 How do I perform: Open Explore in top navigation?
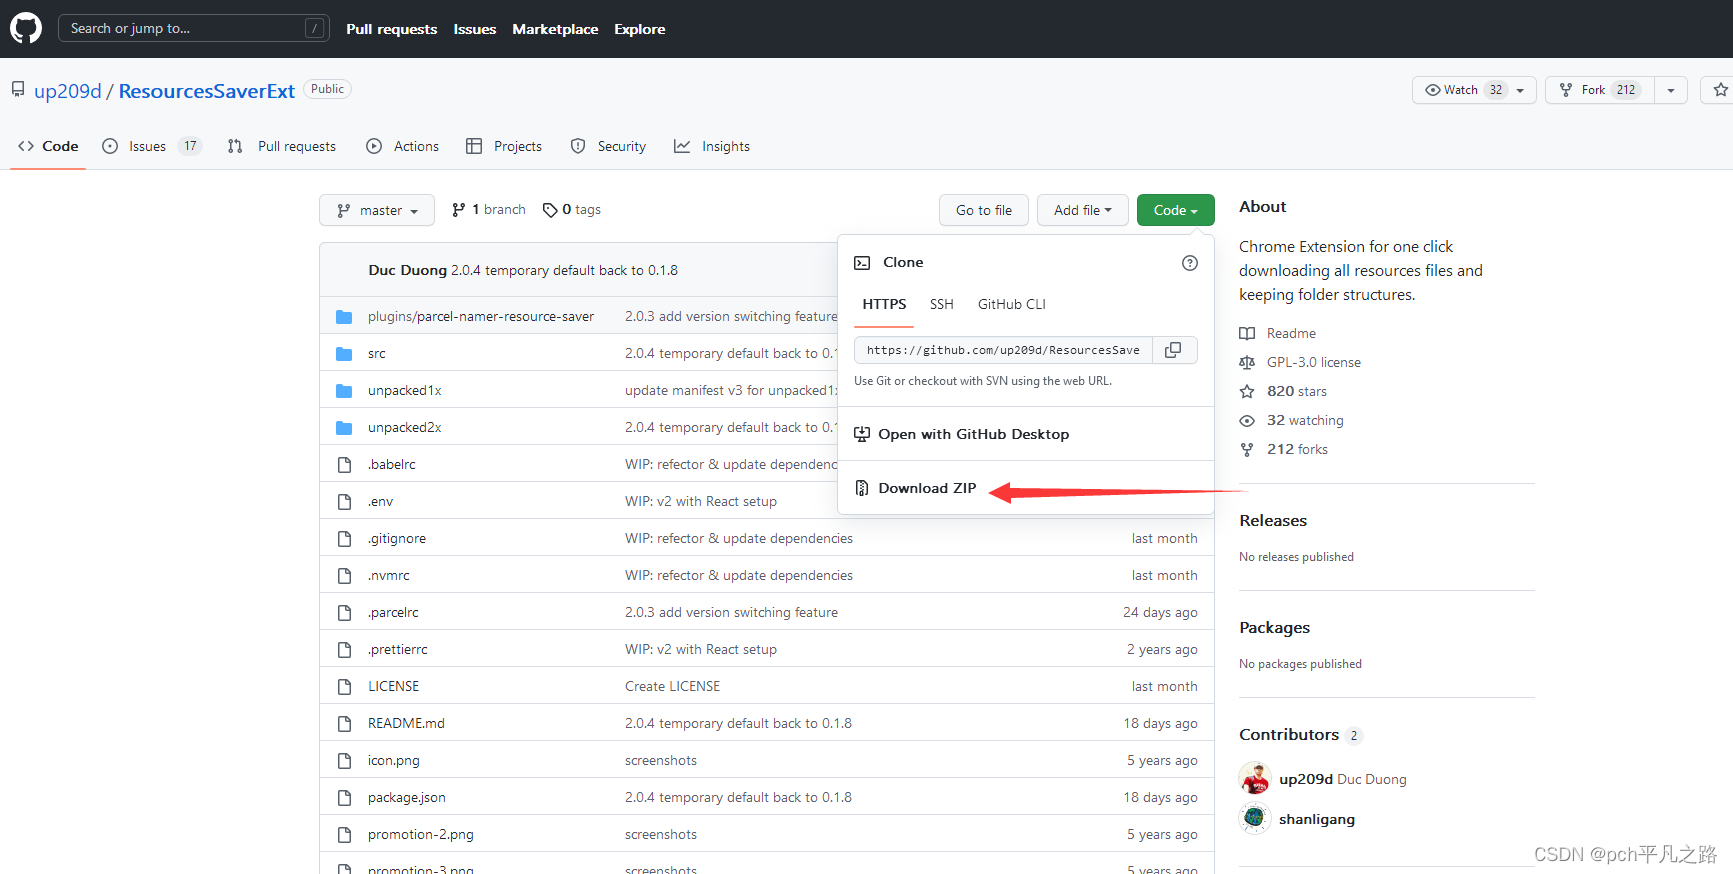[x=640, y=29]
